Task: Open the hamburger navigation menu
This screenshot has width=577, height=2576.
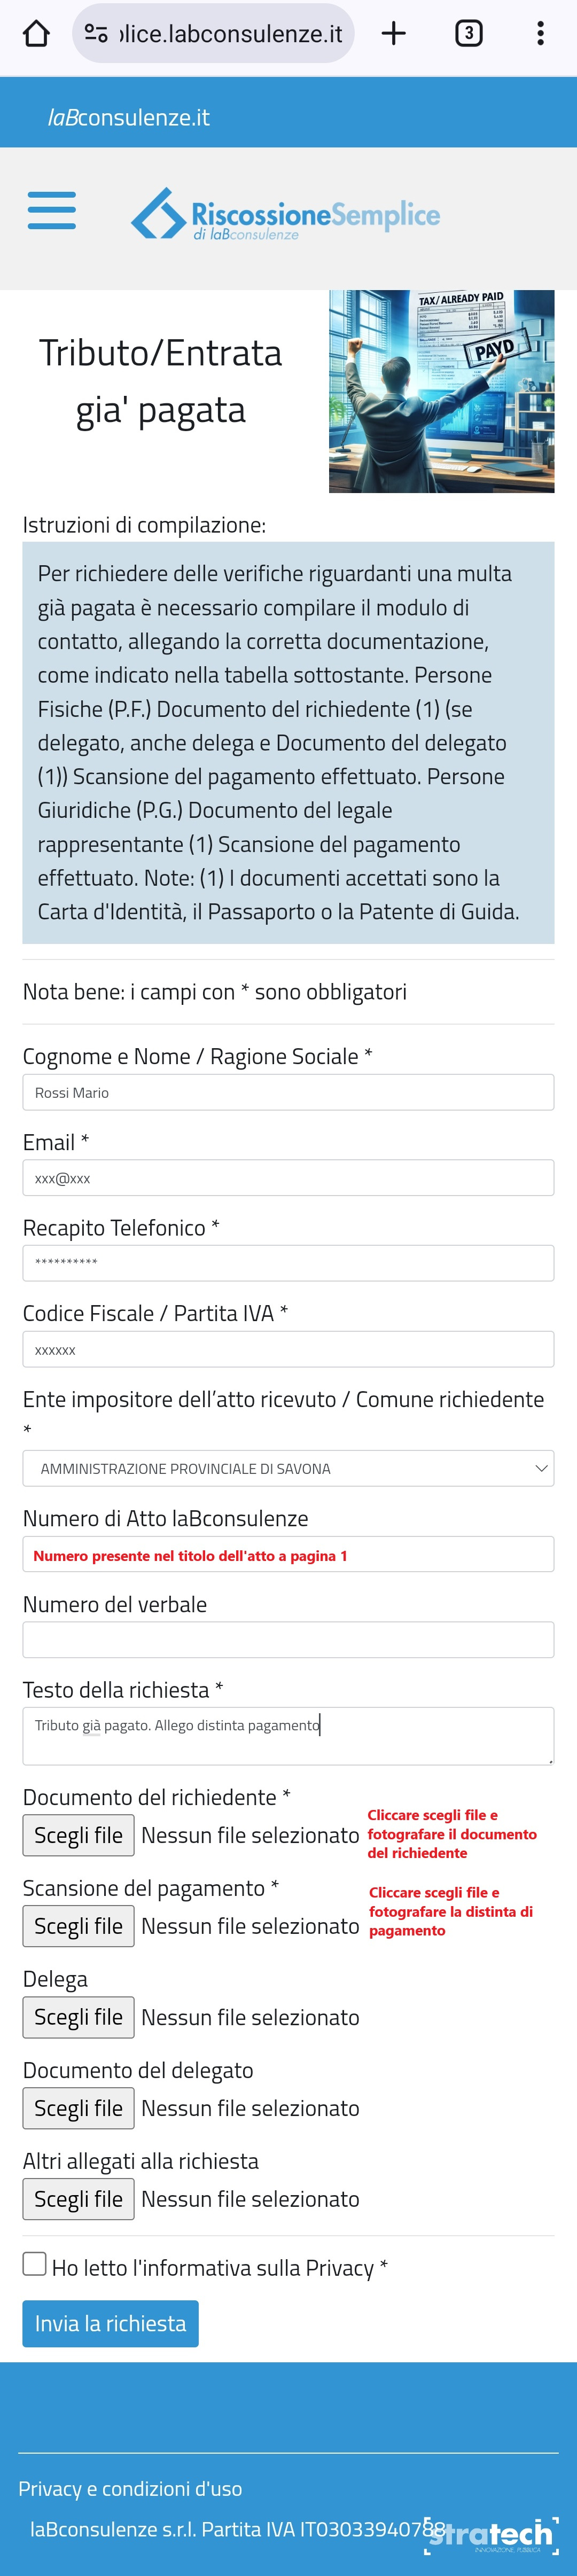Action: coord(52,210)
